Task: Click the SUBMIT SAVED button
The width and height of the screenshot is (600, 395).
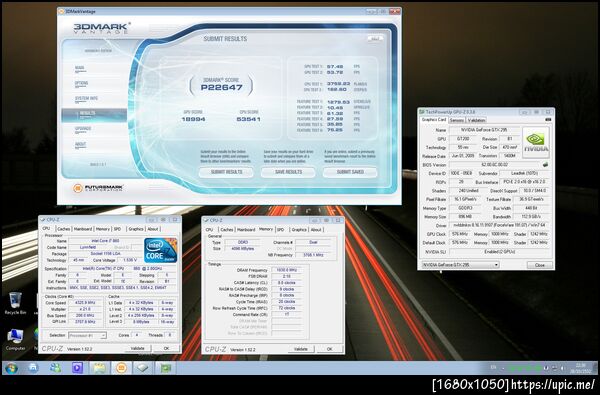Action: click(350, 172)
